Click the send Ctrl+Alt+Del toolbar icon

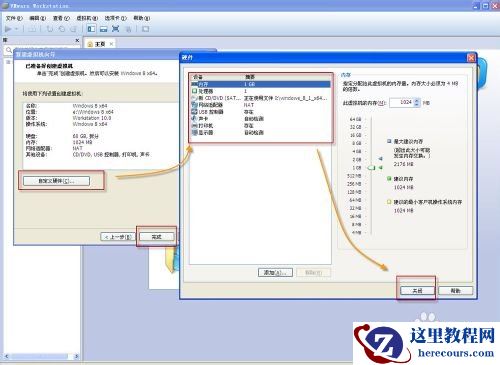[x=32, y=29]
